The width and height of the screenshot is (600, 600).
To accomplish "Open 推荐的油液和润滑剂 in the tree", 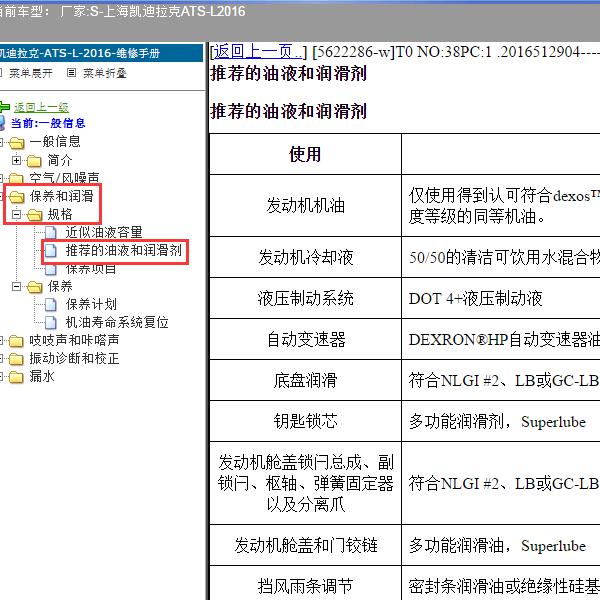I will 123,250.
